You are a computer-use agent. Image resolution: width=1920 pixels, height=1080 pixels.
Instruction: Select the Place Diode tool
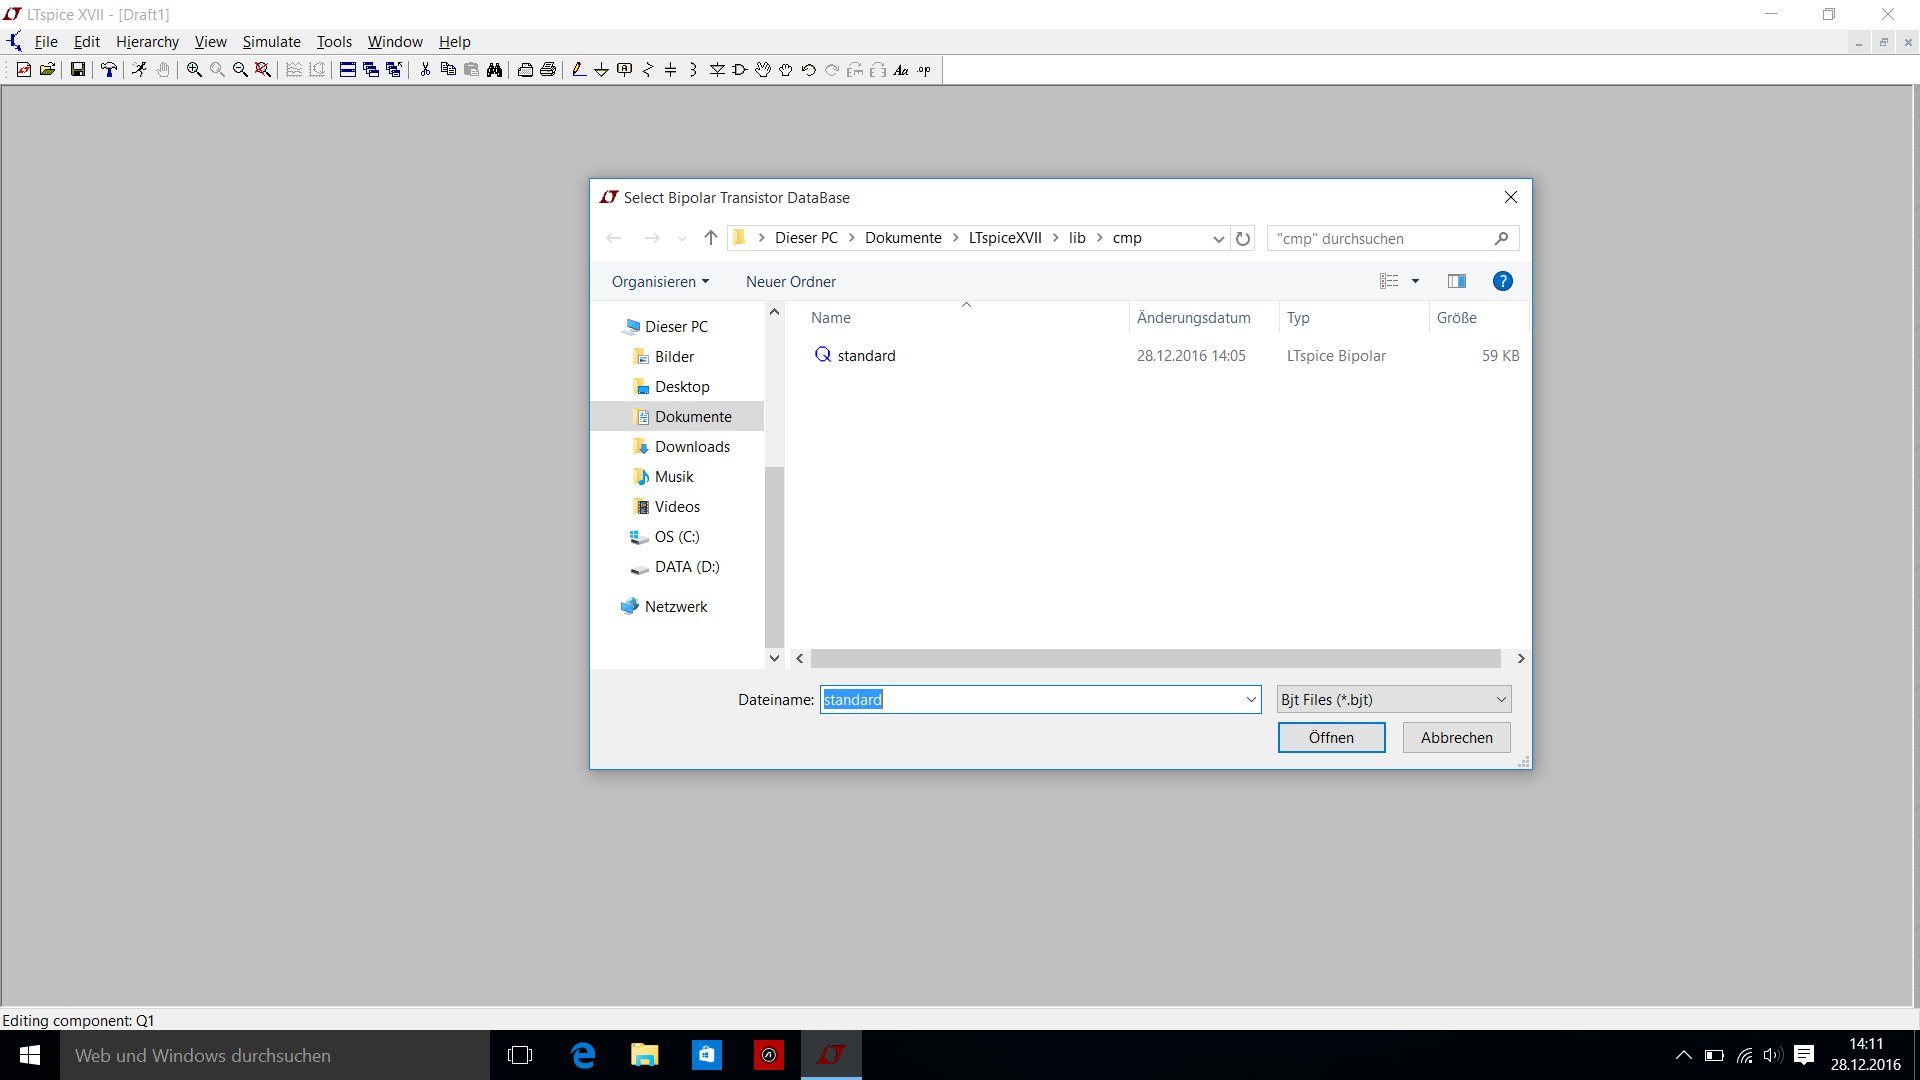click(717, 70)
